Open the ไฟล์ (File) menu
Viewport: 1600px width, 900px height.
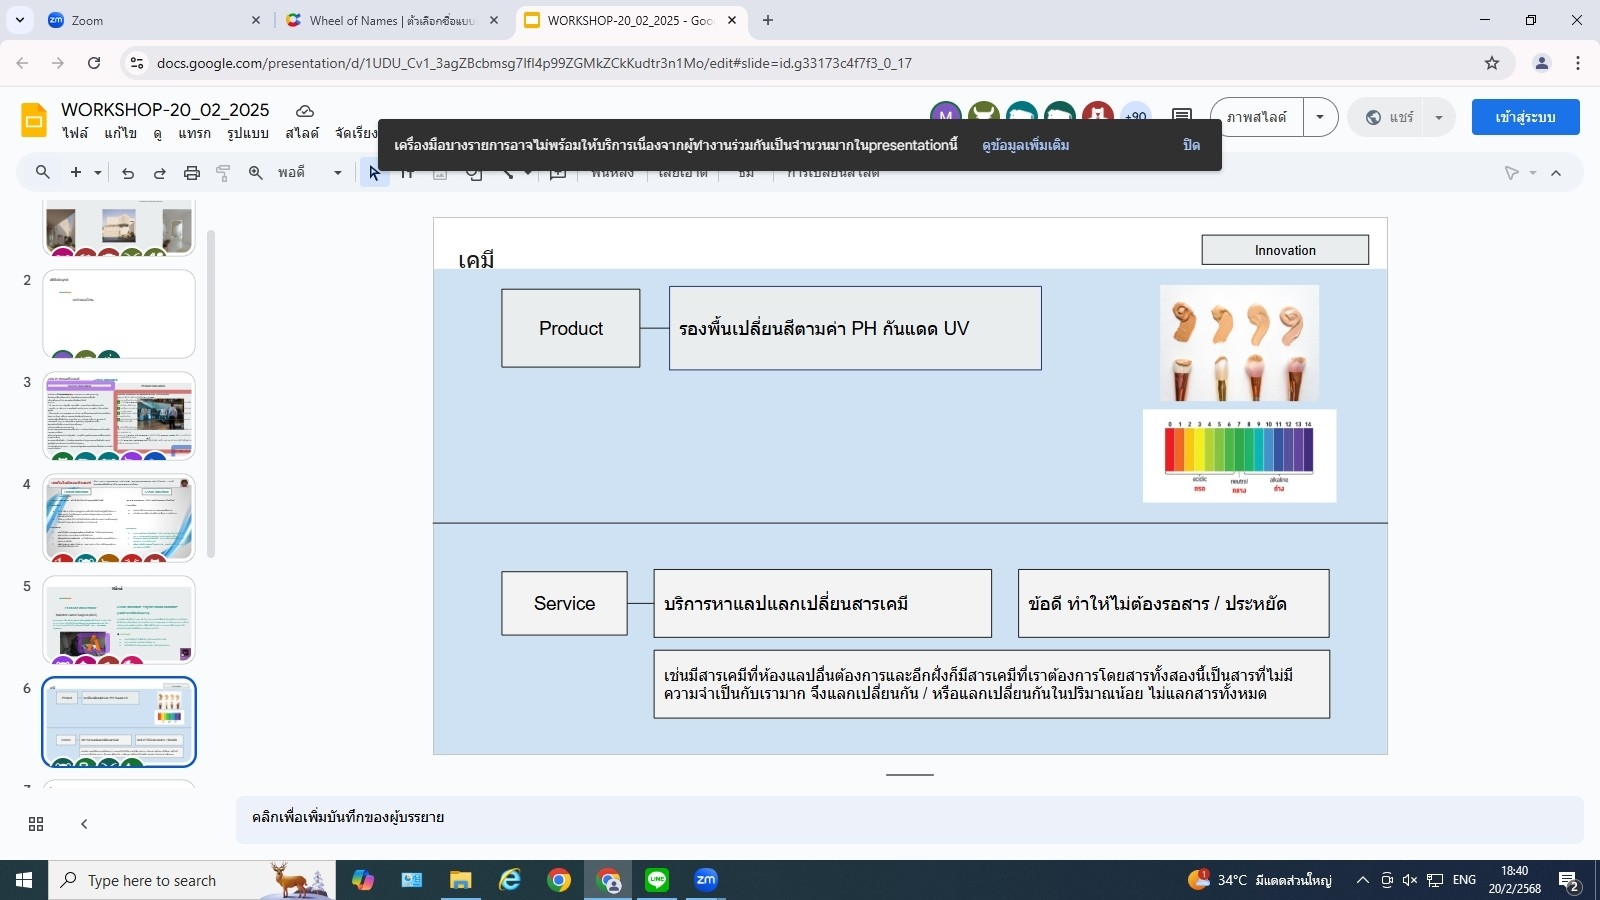[75, 133]
